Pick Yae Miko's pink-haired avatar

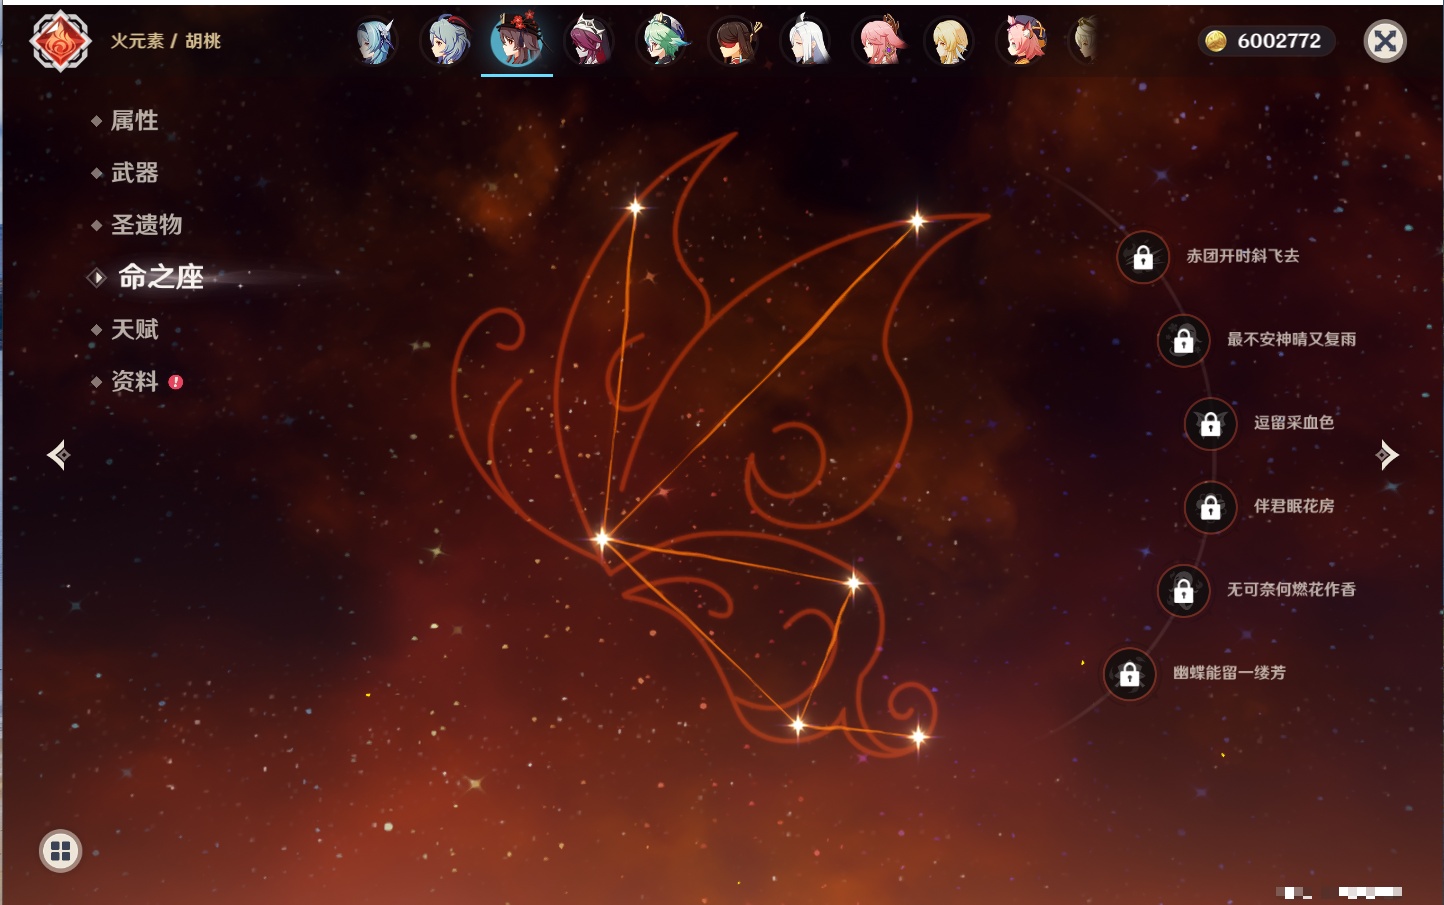click(x=878, y=41)
